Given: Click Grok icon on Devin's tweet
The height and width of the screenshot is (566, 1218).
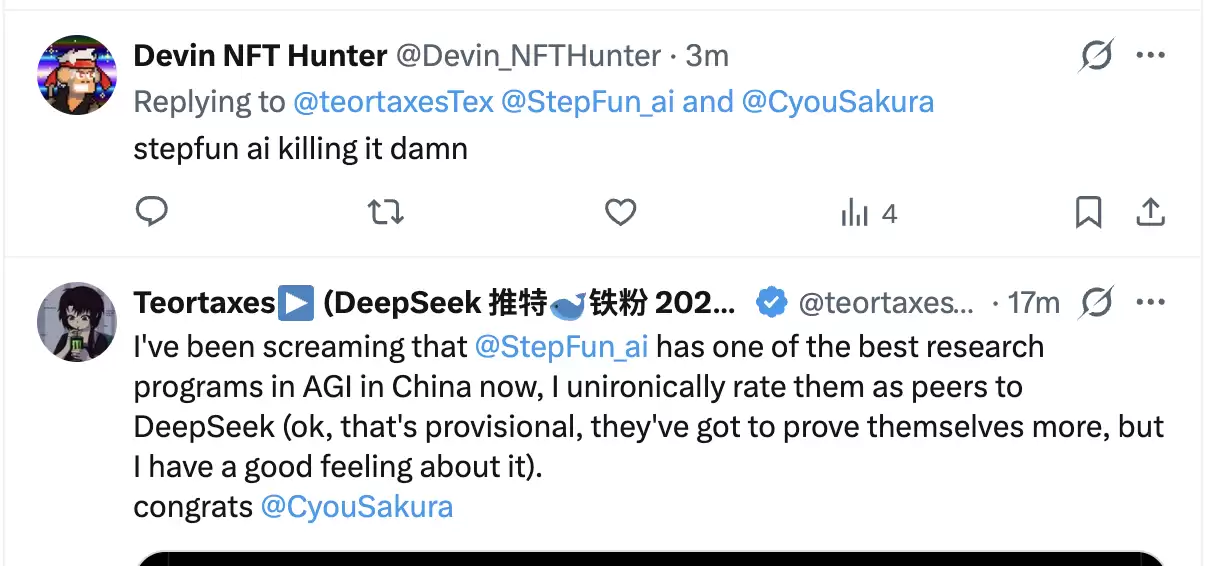Looking at the screenshot, I should coord(1096,55).
